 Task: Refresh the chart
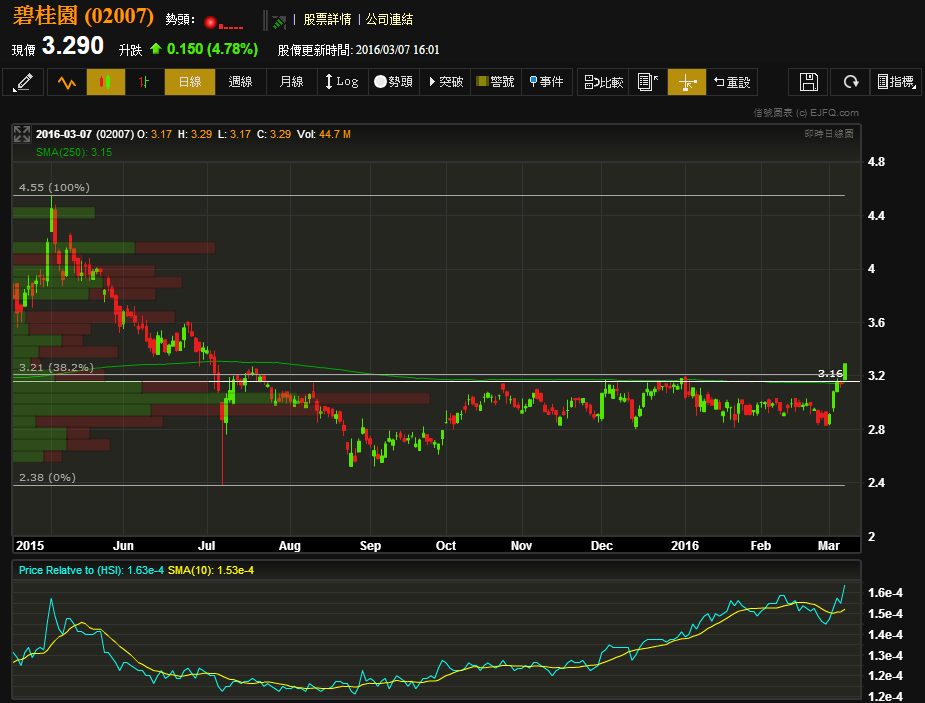click(x=851, y=82)
